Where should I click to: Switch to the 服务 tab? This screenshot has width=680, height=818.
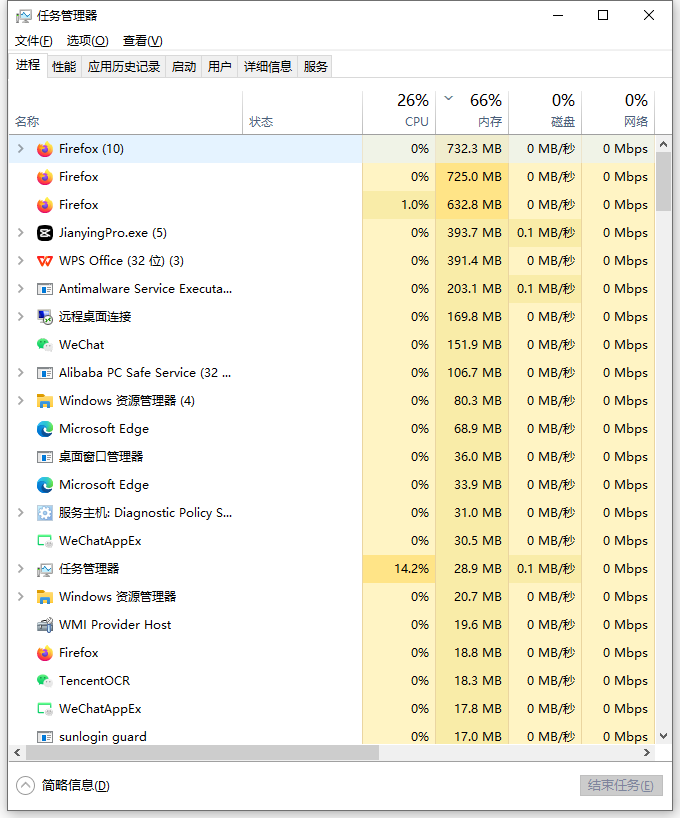315,67
